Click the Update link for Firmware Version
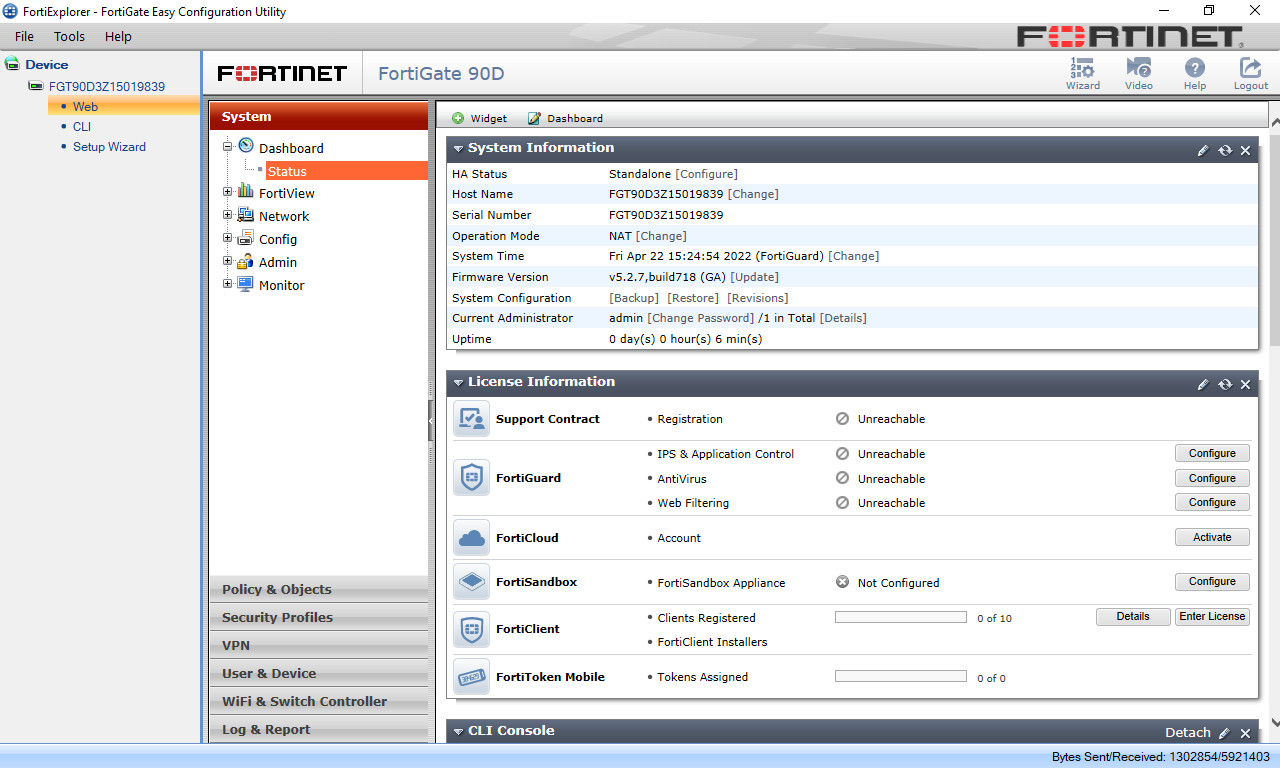This screenshot has height=768, width=1280. pyautogui.click(x=754, y=277)
